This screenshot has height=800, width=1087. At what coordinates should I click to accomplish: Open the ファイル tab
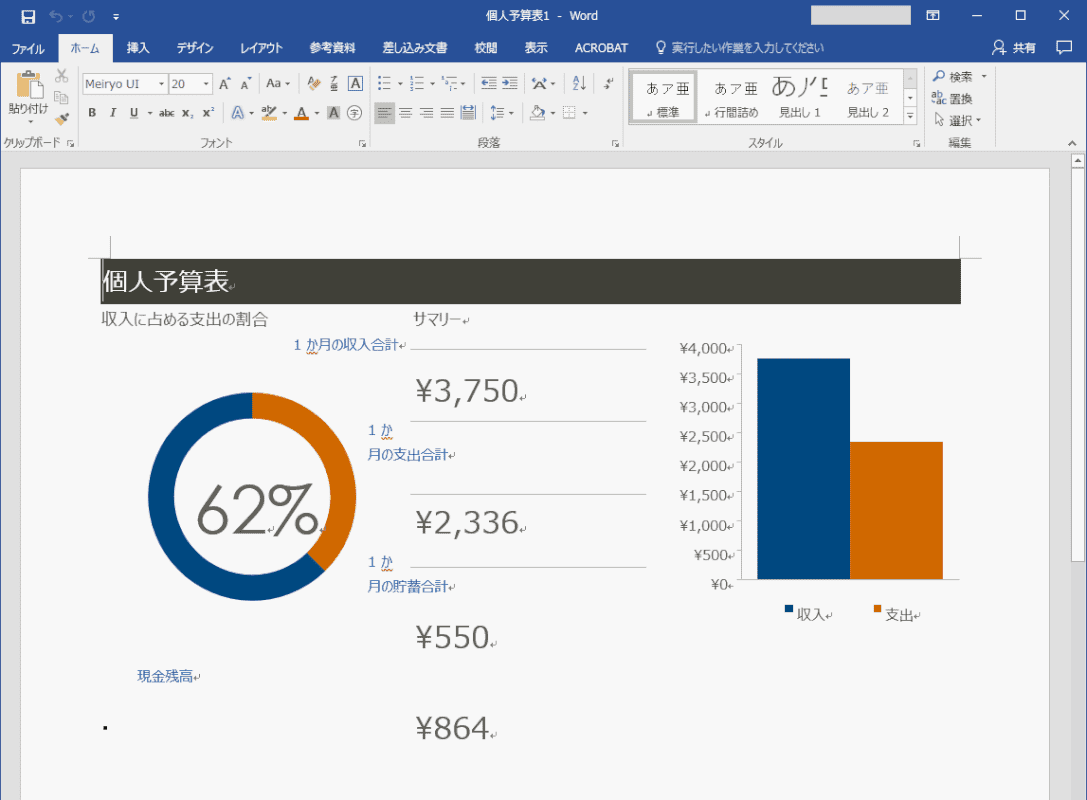click(28, 48)
